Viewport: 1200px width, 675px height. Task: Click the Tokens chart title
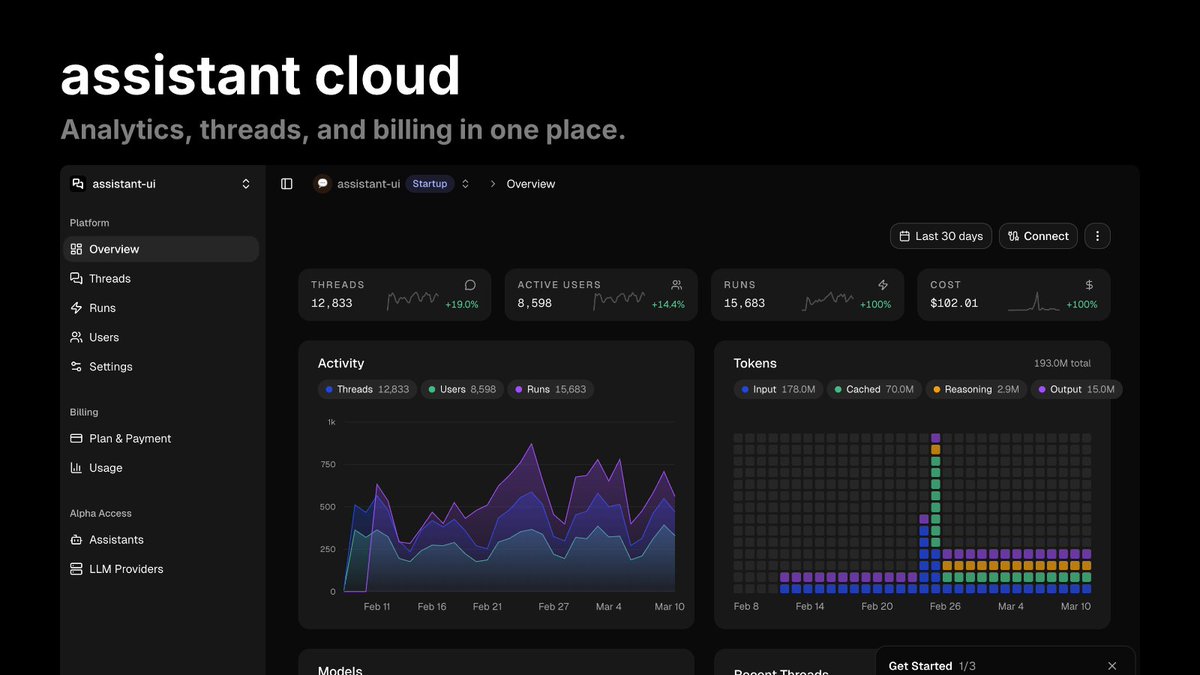[x=755, y=364]
